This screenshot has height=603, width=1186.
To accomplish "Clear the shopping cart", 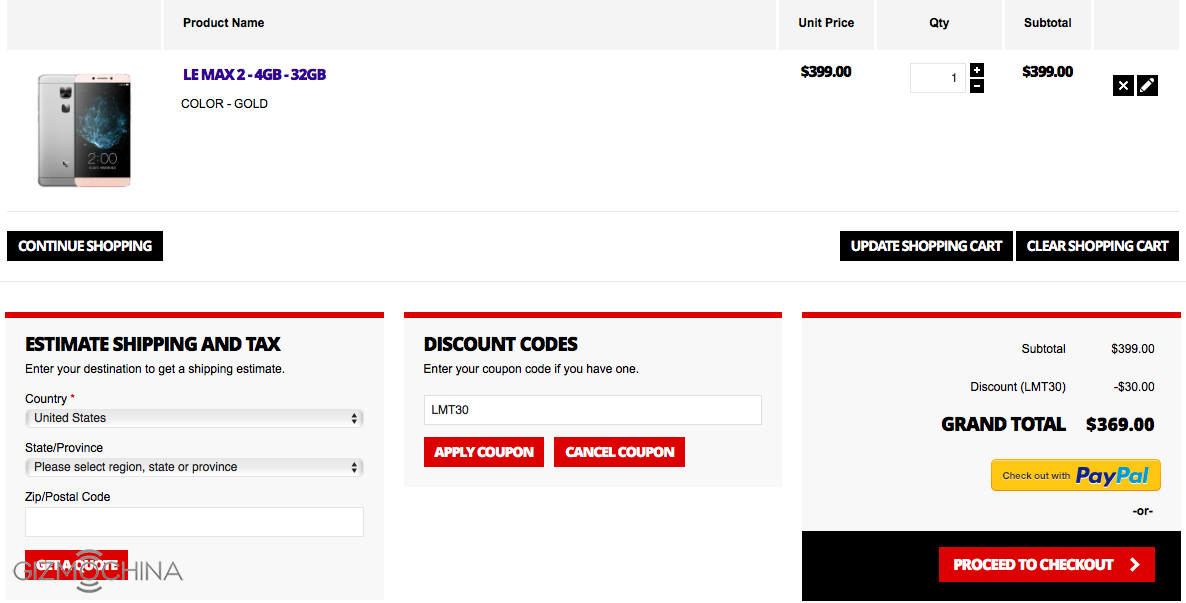I will coord(1097,246).
